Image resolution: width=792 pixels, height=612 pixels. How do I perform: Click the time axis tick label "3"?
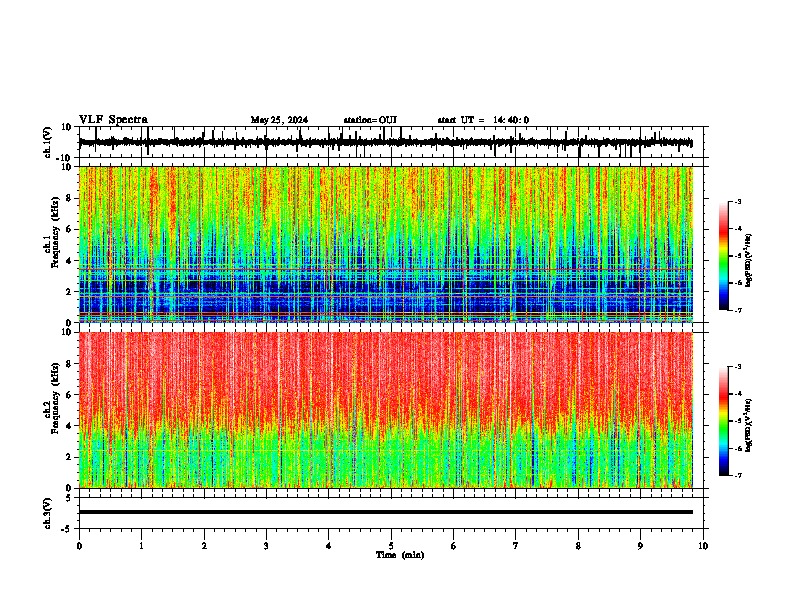pyautogui.click(x=266, y=546)
